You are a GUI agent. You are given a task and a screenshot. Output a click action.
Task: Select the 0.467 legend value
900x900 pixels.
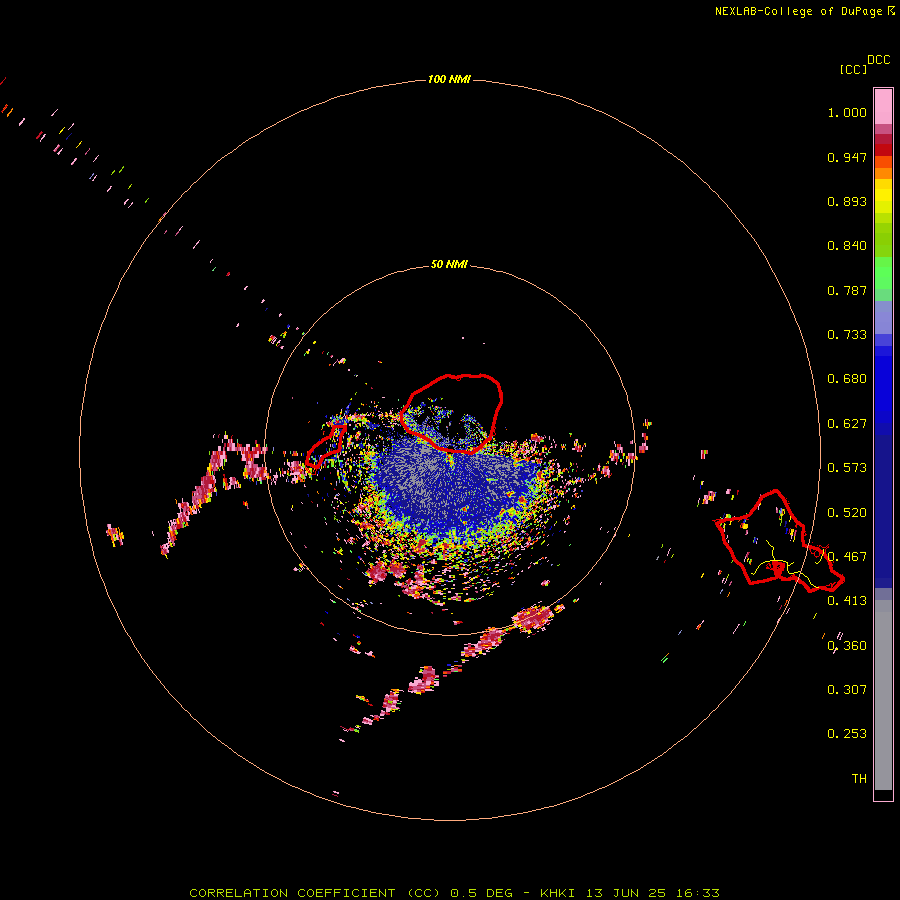(847, 557)
